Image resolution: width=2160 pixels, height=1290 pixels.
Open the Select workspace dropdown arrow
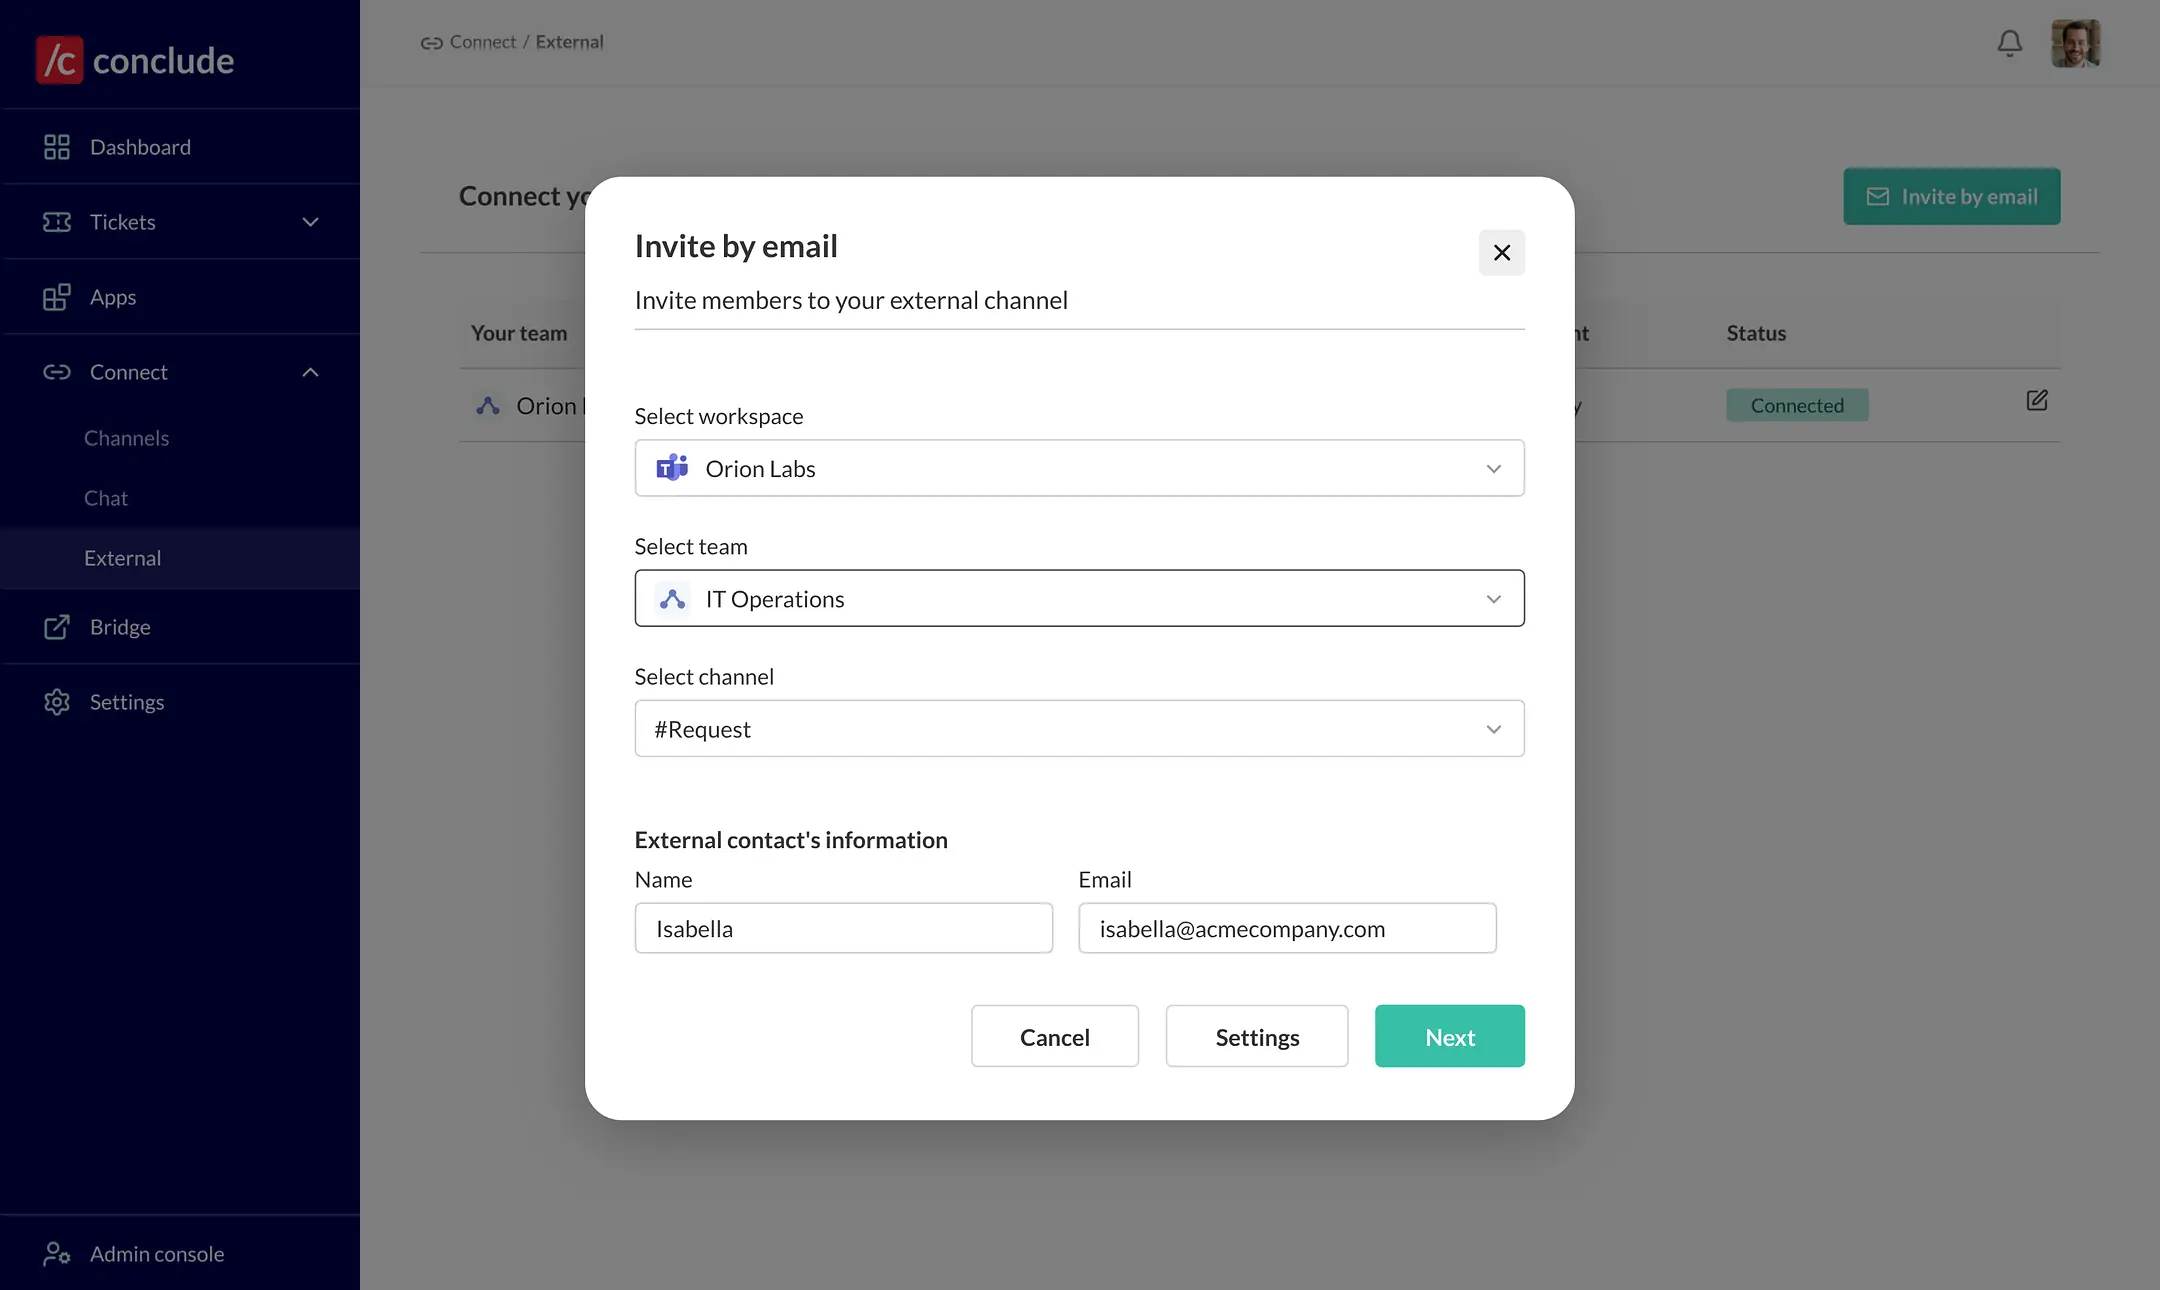[1494, 469]
